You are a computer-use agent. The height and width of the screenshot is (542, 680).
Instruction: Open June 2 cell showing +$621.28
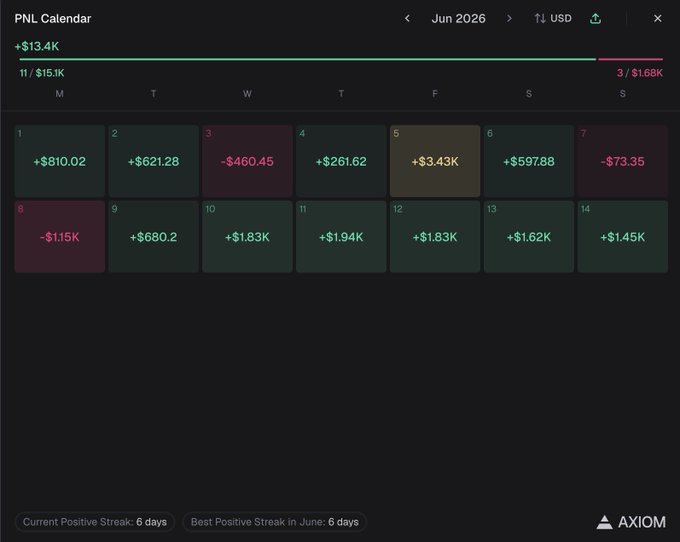(154, 161)
